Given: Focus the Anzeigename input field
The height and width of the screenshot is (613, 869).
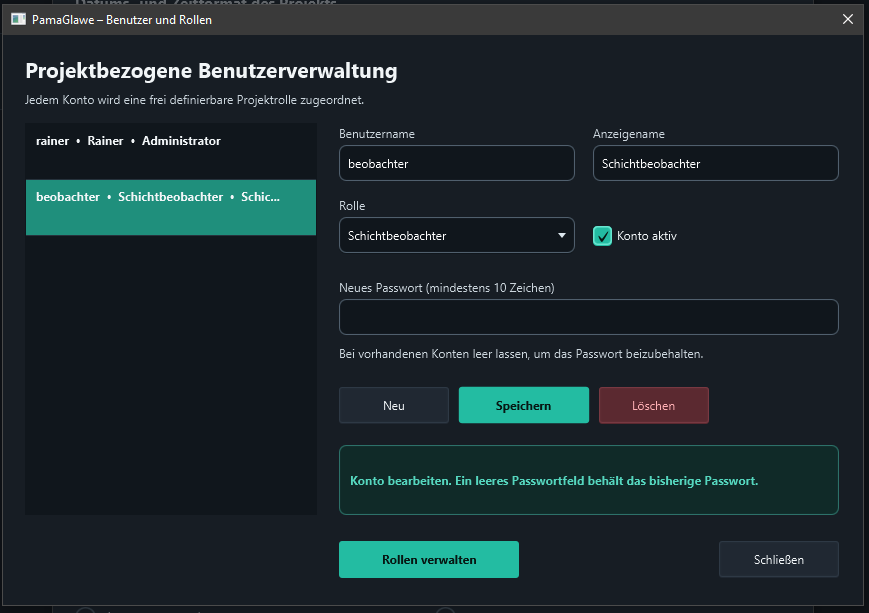Looking at the screenshot, I should pyautogui.click(x=715, y=164).
